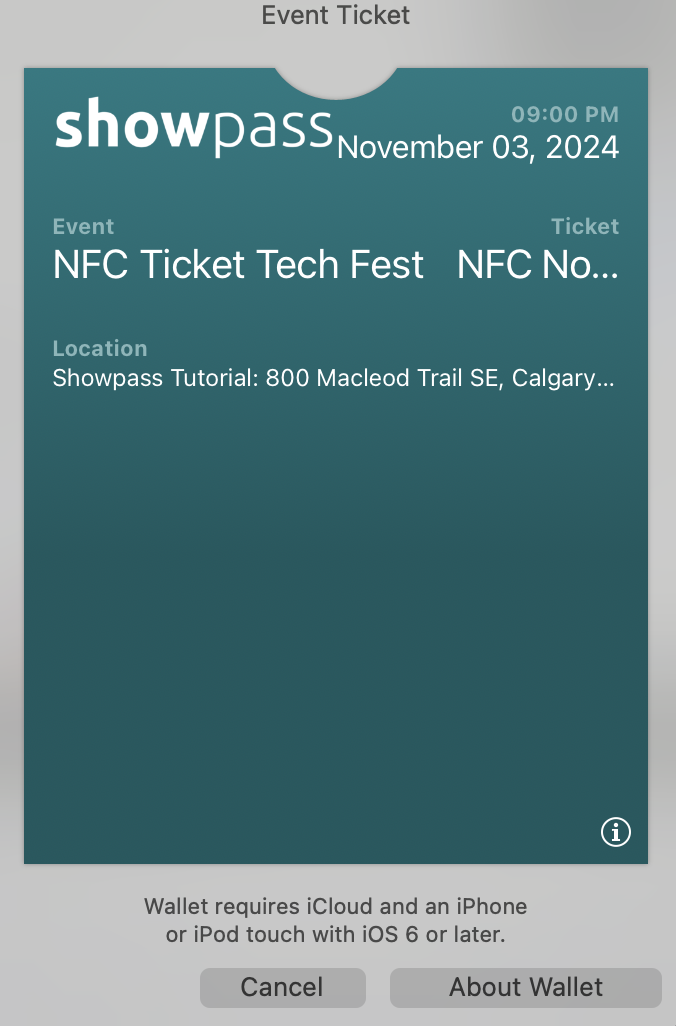
Task: Open About Wallet
Action: pyautogui.click(x=526, y=987)
